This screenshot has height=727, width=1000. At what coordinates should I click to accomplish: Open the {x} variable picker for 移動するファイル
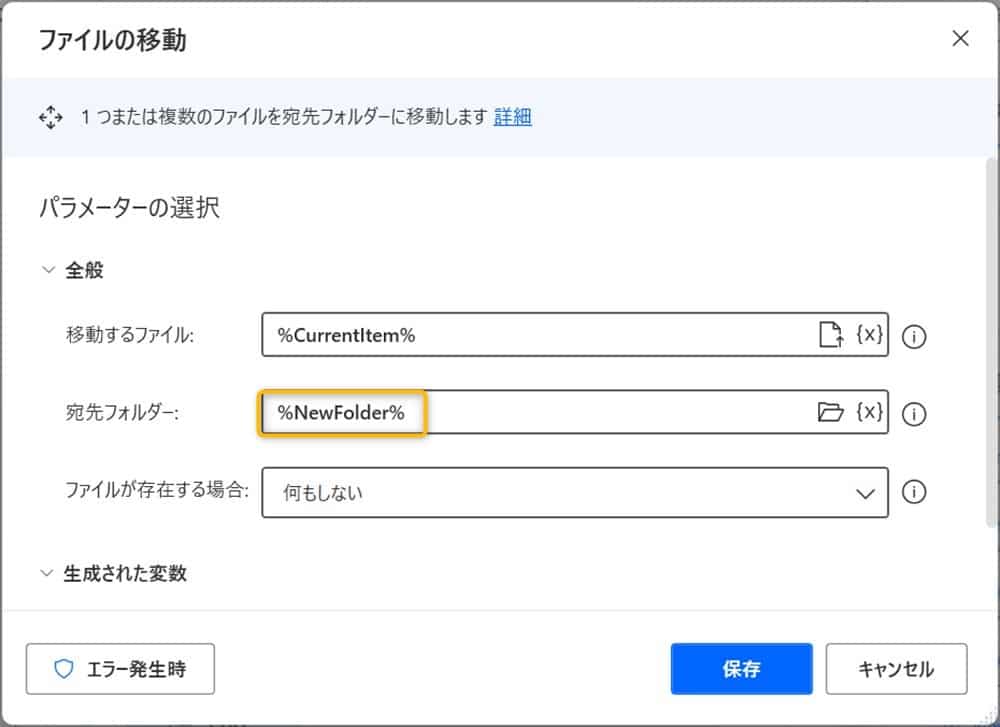pos(869,336)
